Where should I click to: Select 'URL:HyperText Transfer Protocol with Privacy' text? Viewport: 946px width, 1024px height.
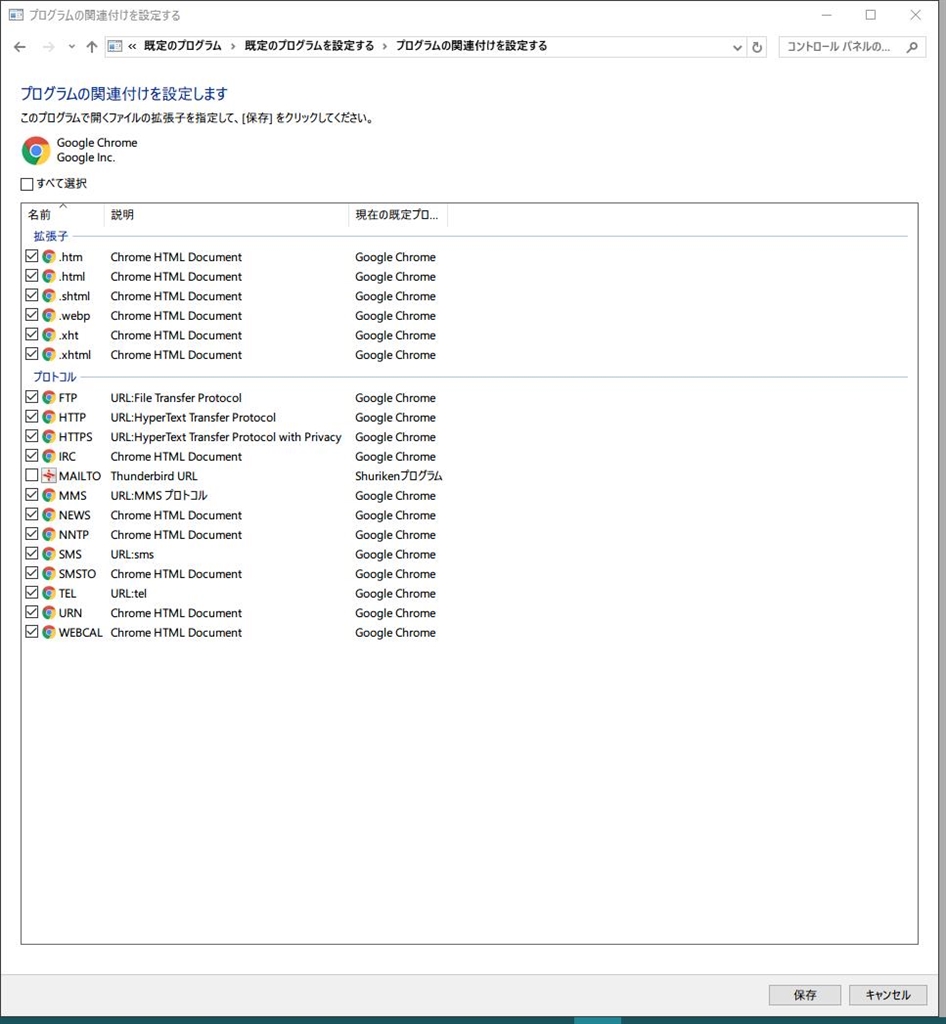tap(226, 437)
